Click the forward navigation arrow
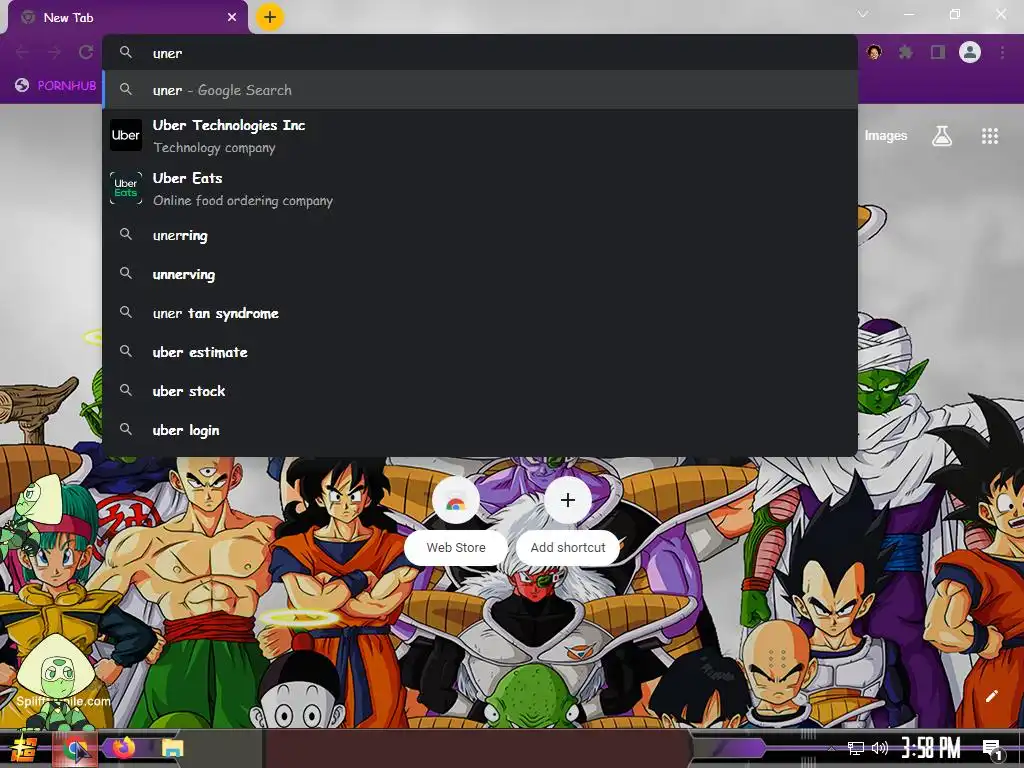The width and height of the screenshot is (1024, 768). pyautogui.click(x=54, y=52)
